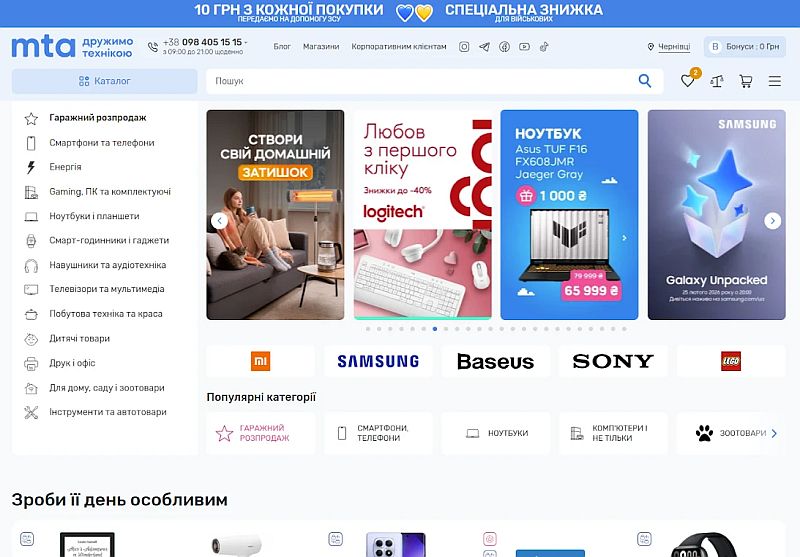Select the active blue carousel dot
The image size is (800, 557).
pos(435,329)
